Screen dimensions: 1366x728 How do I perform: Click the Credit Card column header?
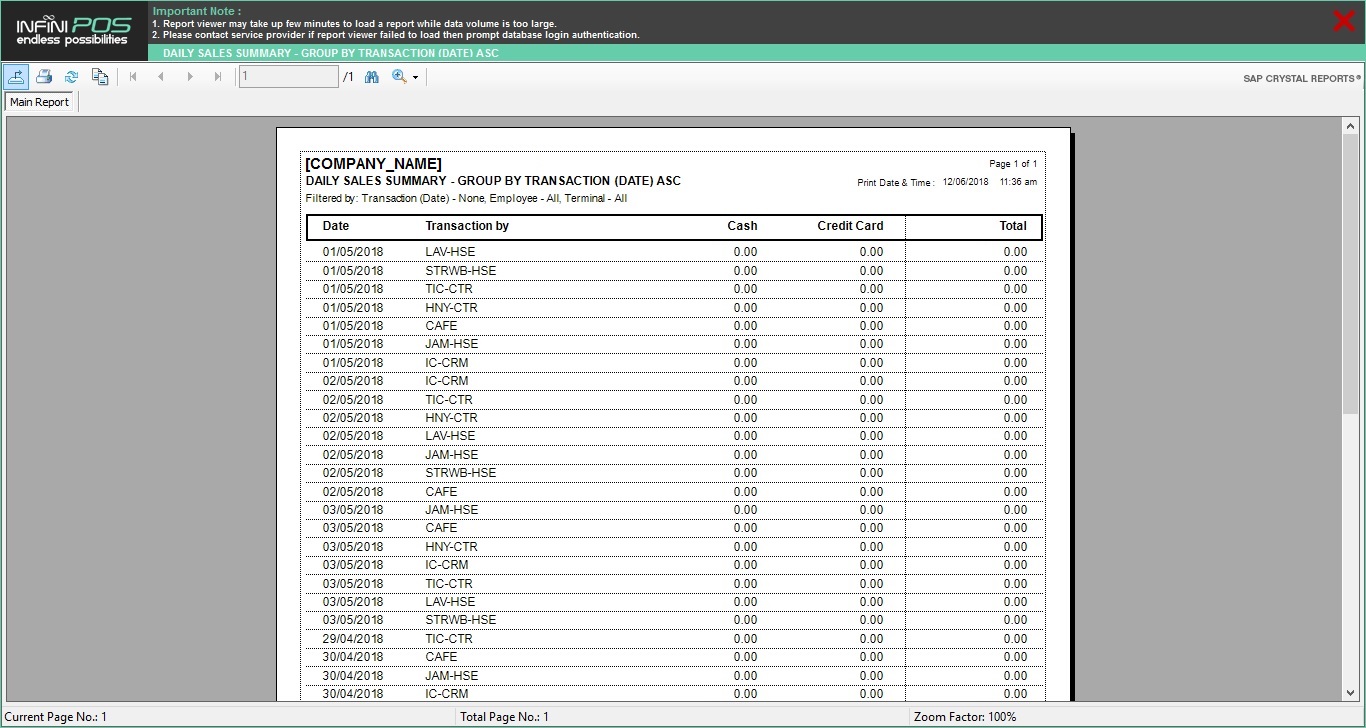click(x=850, y=226)
